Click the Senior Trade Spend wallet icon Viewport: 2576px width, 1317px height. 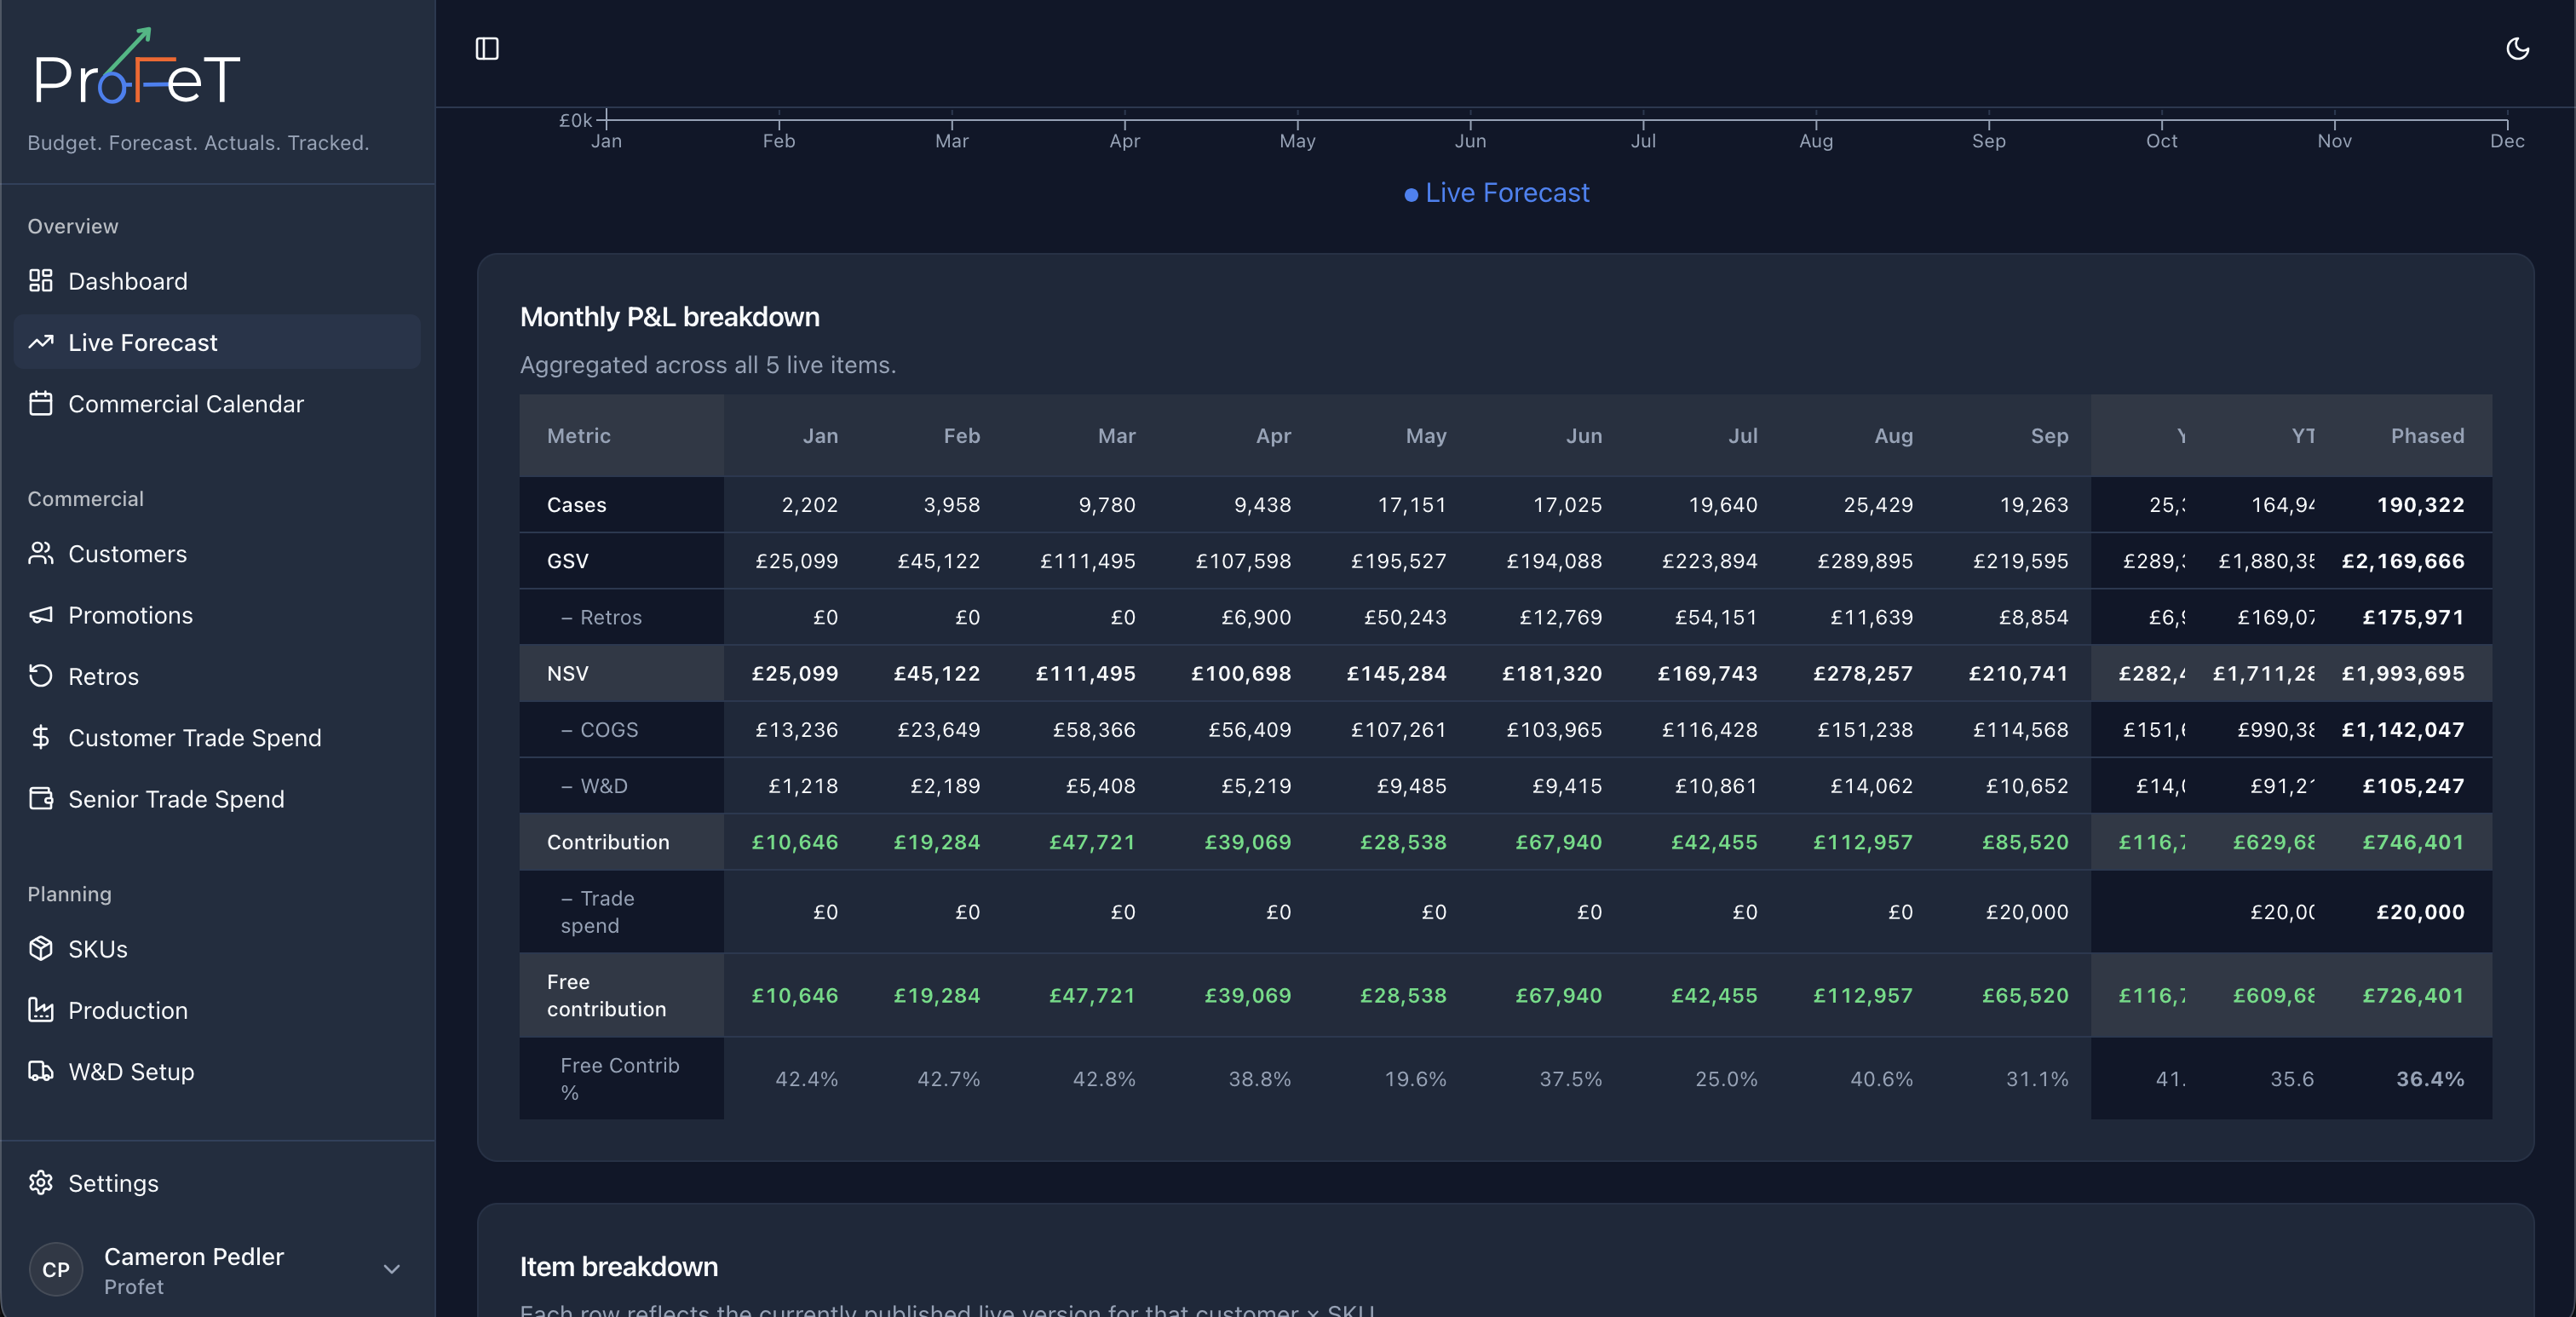[41, 798]
